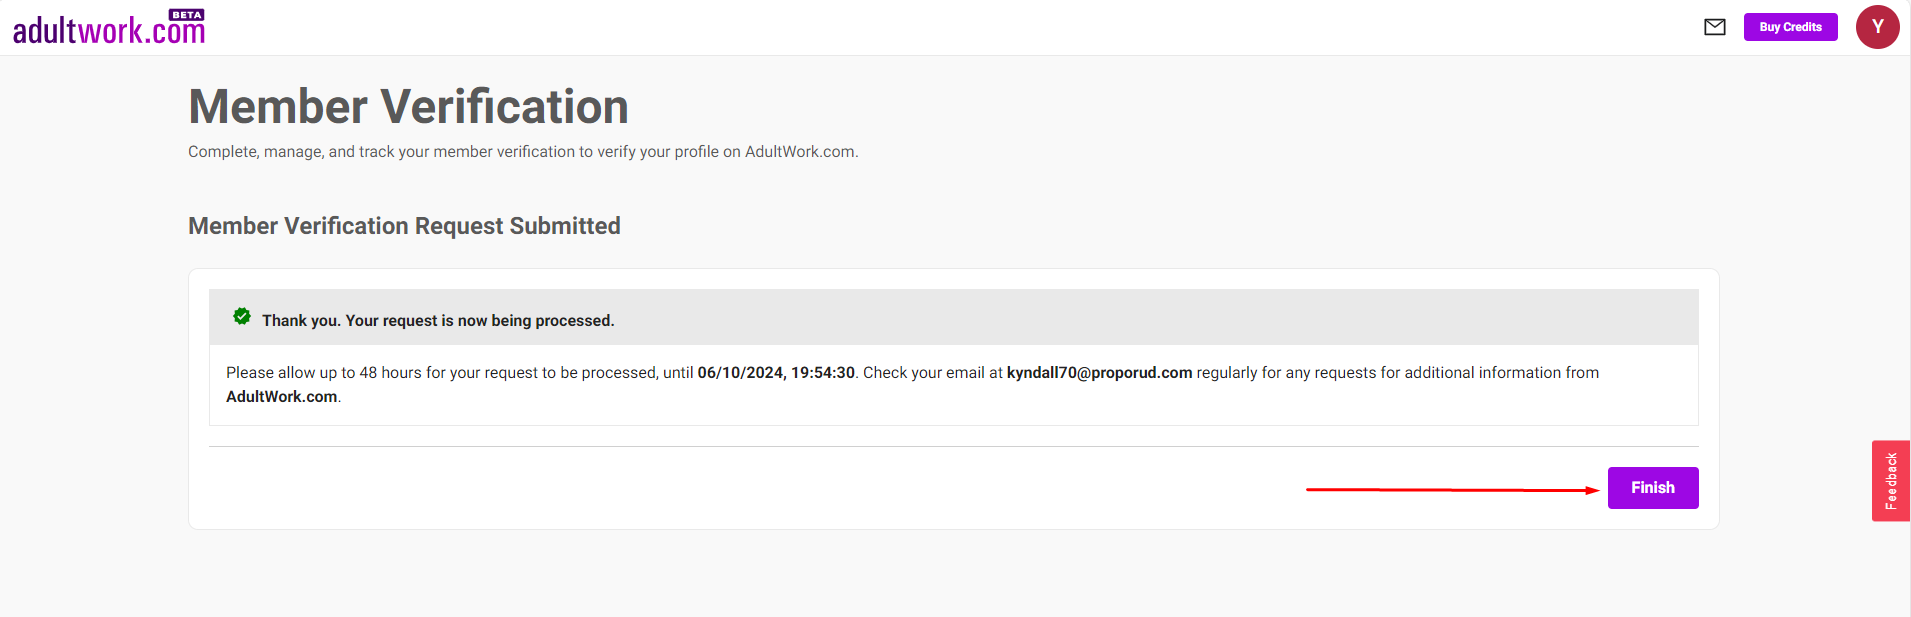Click the 'Complete, manage, and track' subtitle
This screenshot has width=1911, height=617.
pos(523,152)
